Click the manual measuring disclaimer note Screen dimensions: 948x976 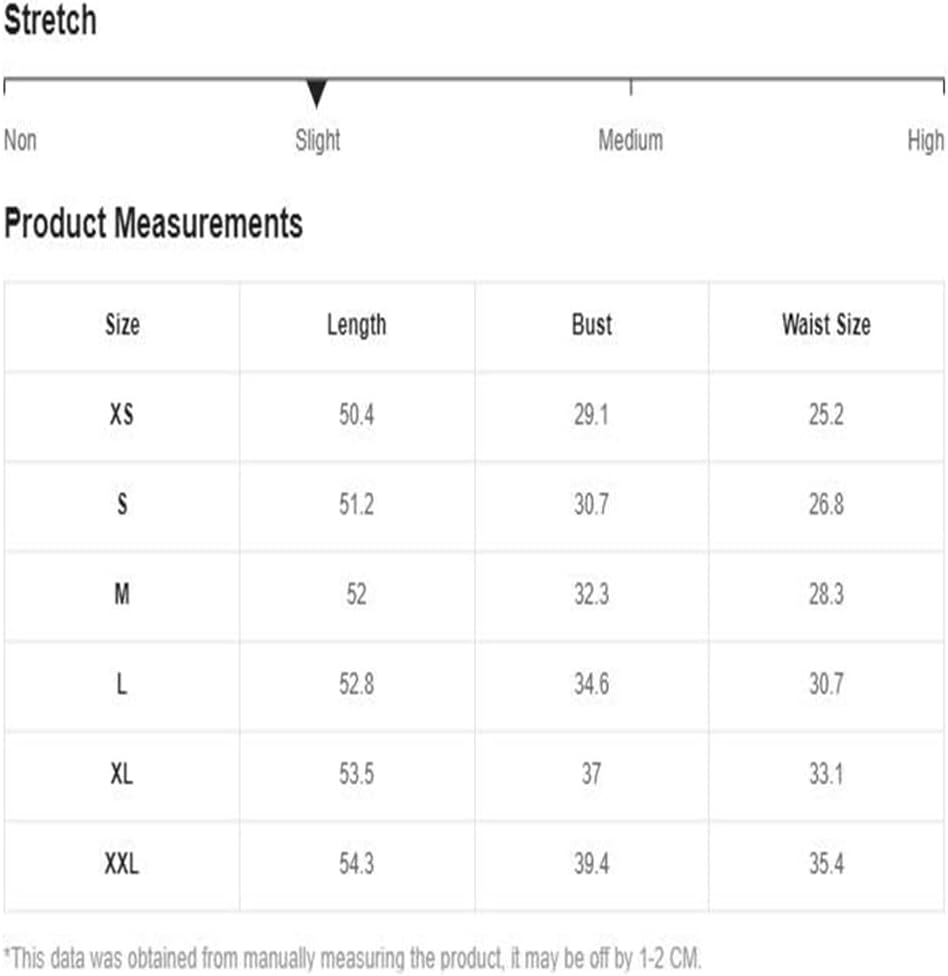coord(352,958)
